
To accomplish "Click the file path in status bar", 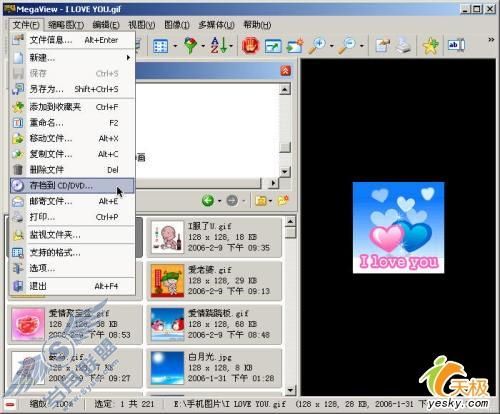I will point(230,404).
